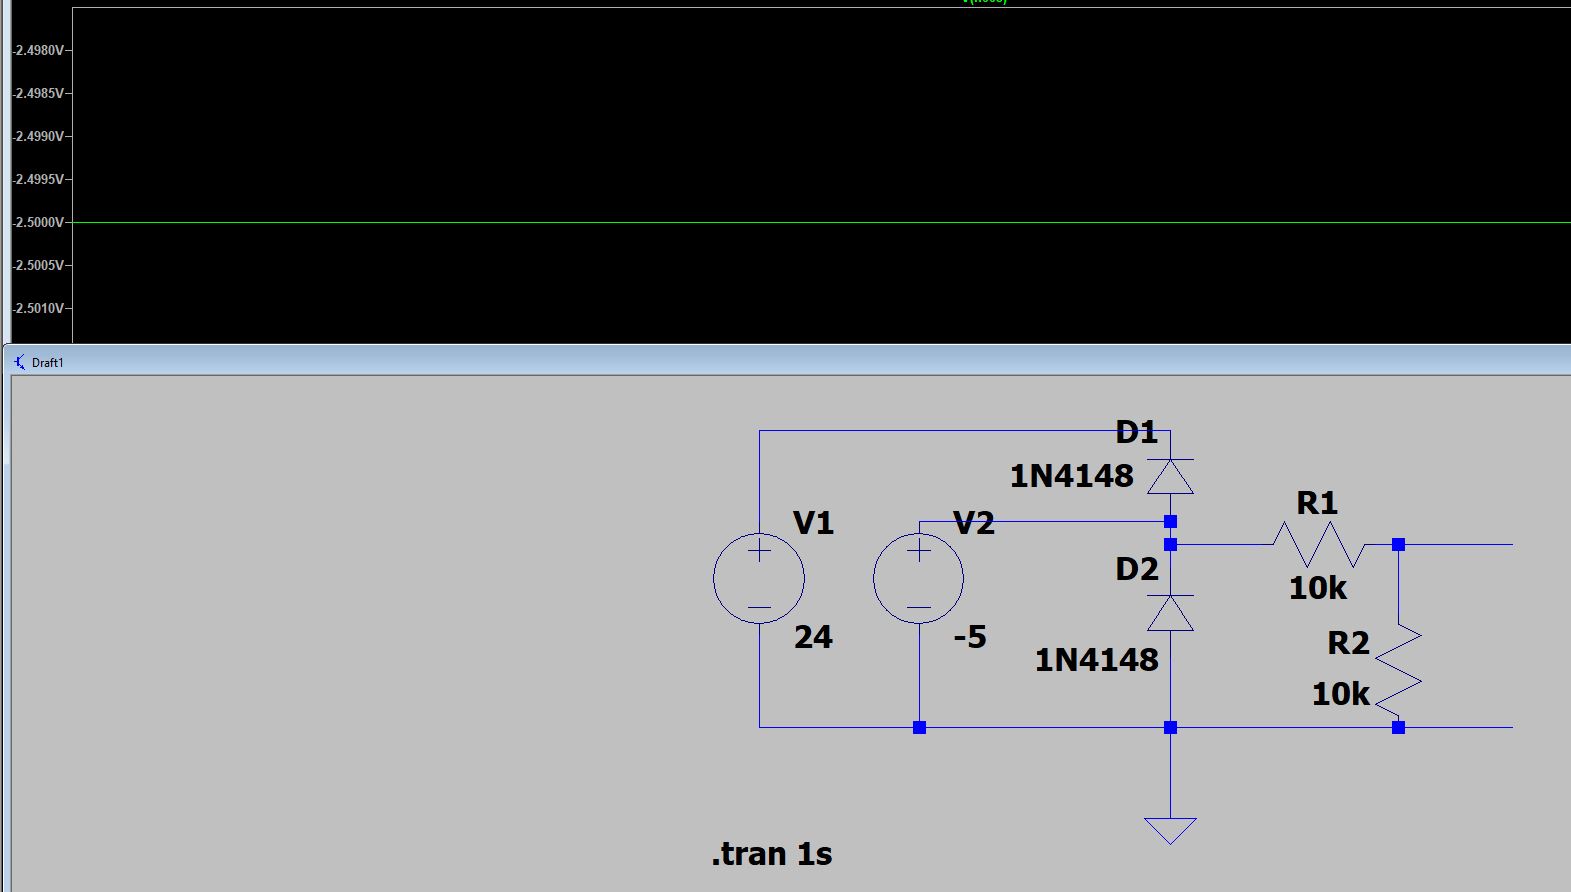Viewport: 1571px width, 892px height.
Task: Click the -2.4985V axis label
Action: (x=39, y=93)
